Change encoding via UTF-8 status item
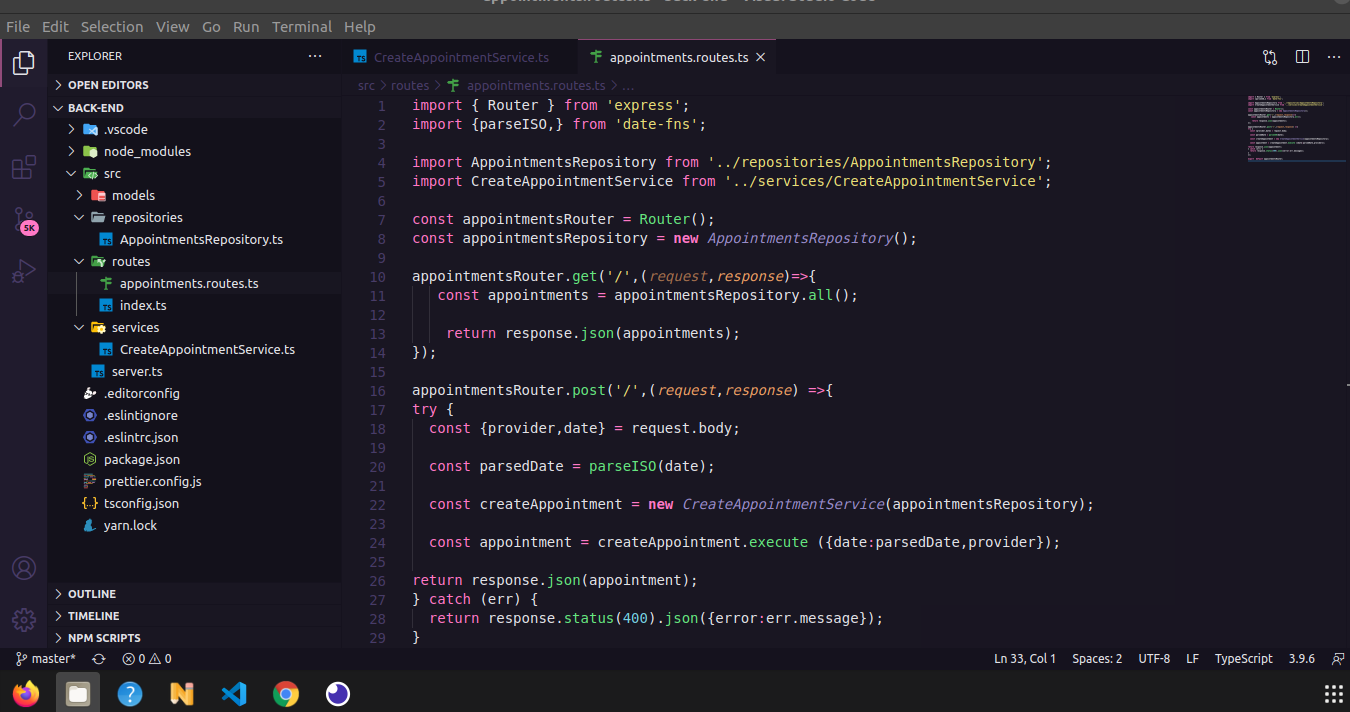The width and height of the screenshot is (1350, 712). point(1153,659)
